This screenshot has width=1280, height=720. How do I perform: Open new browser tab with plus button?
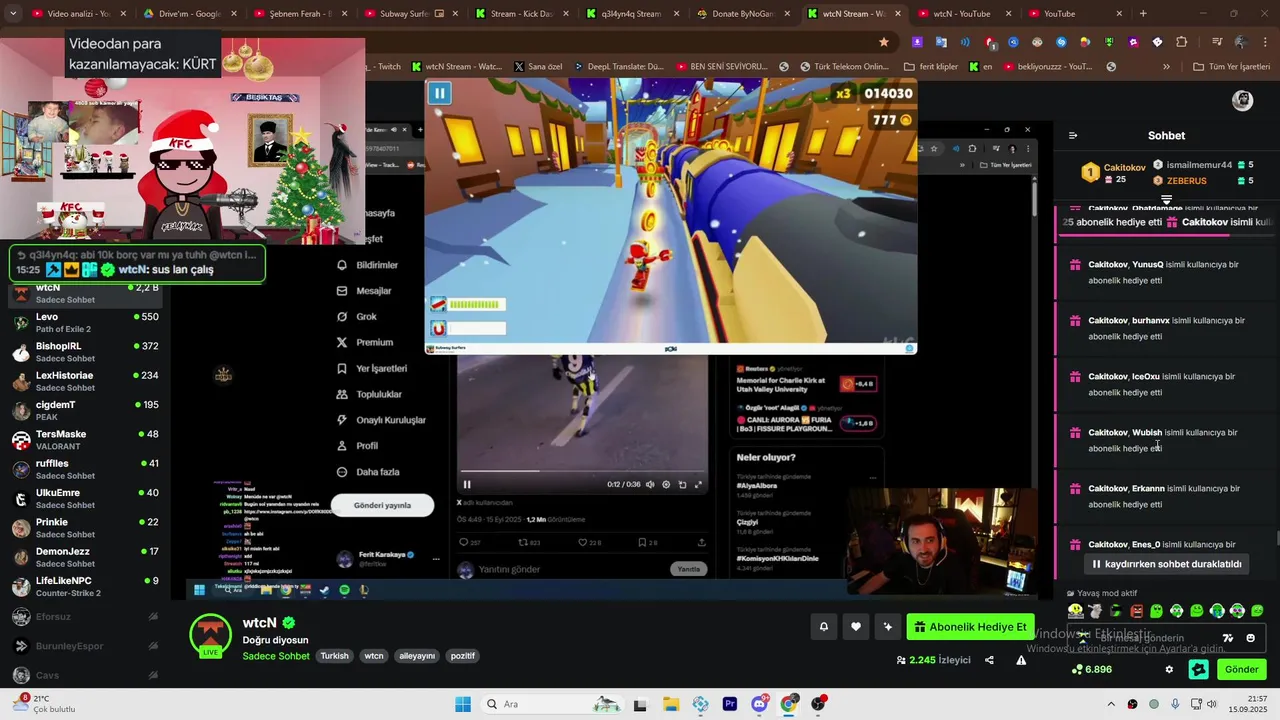coord(1143,14)
